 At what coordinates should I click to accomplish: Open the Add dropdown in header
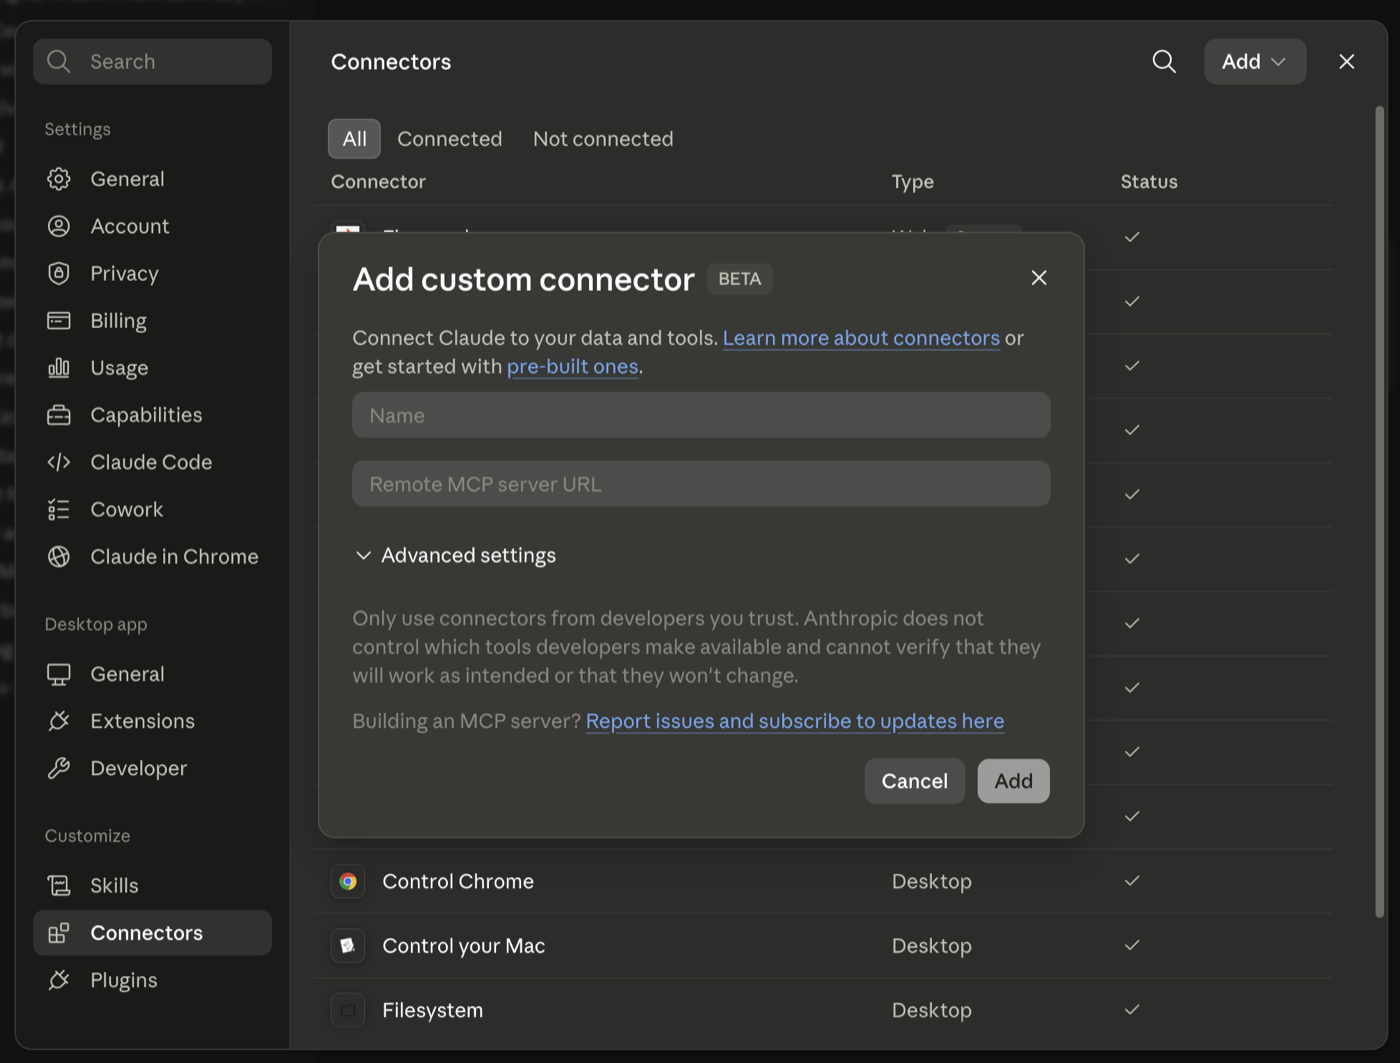tap(1255, 61)
